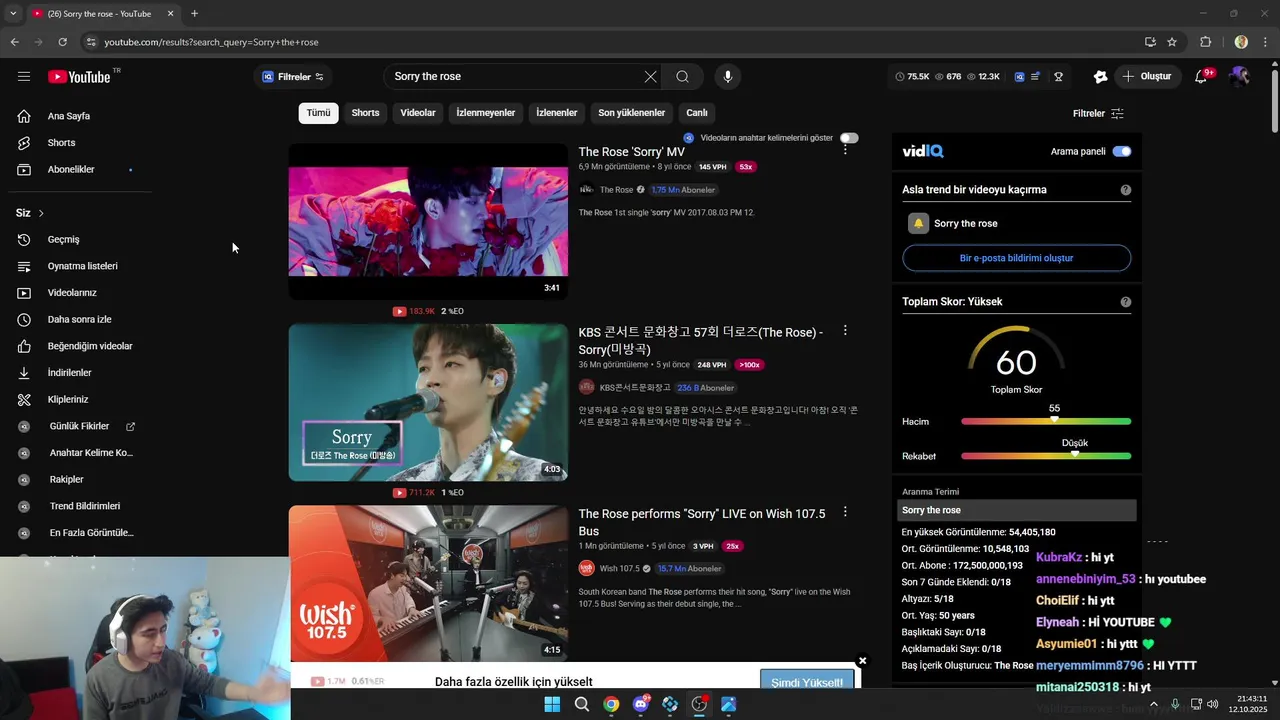Image resolution: width=1280 pixels, height=720 pixels.
Task: Click 'Bir e-posta bildirimi oluştur' button
Action: 1016,258
